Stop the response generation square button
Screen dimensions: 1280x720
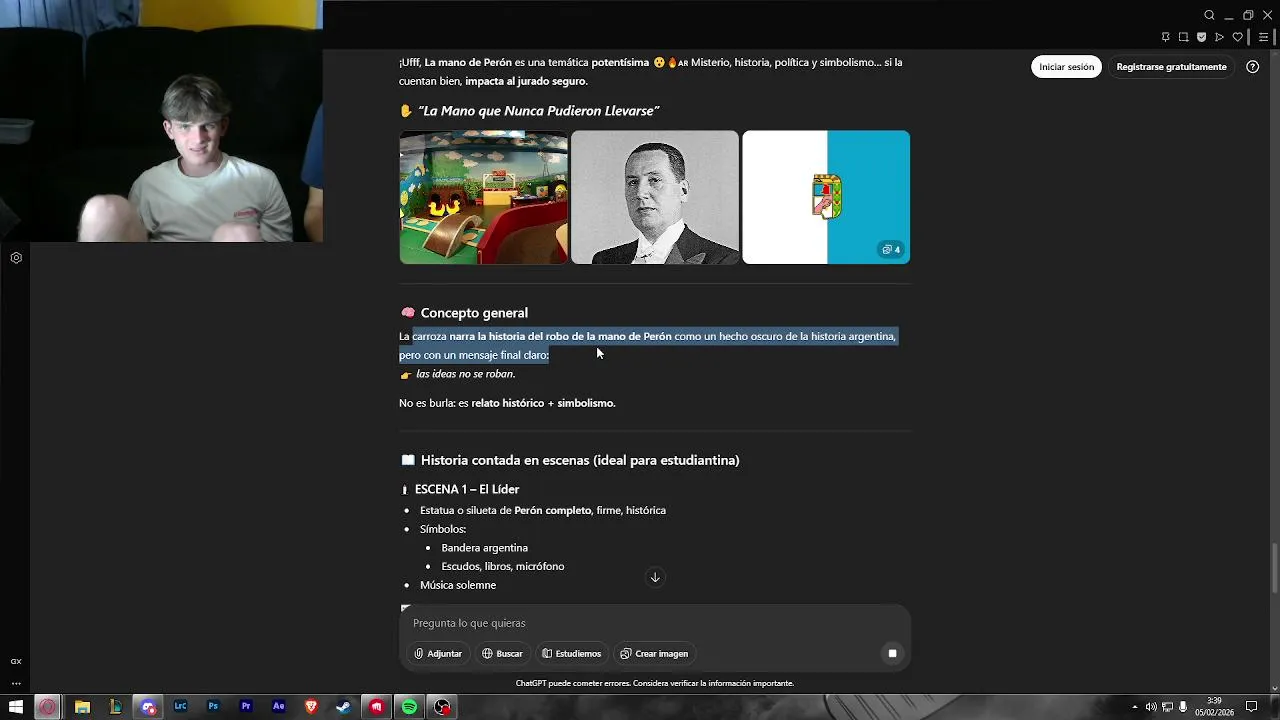click(892, 653)
